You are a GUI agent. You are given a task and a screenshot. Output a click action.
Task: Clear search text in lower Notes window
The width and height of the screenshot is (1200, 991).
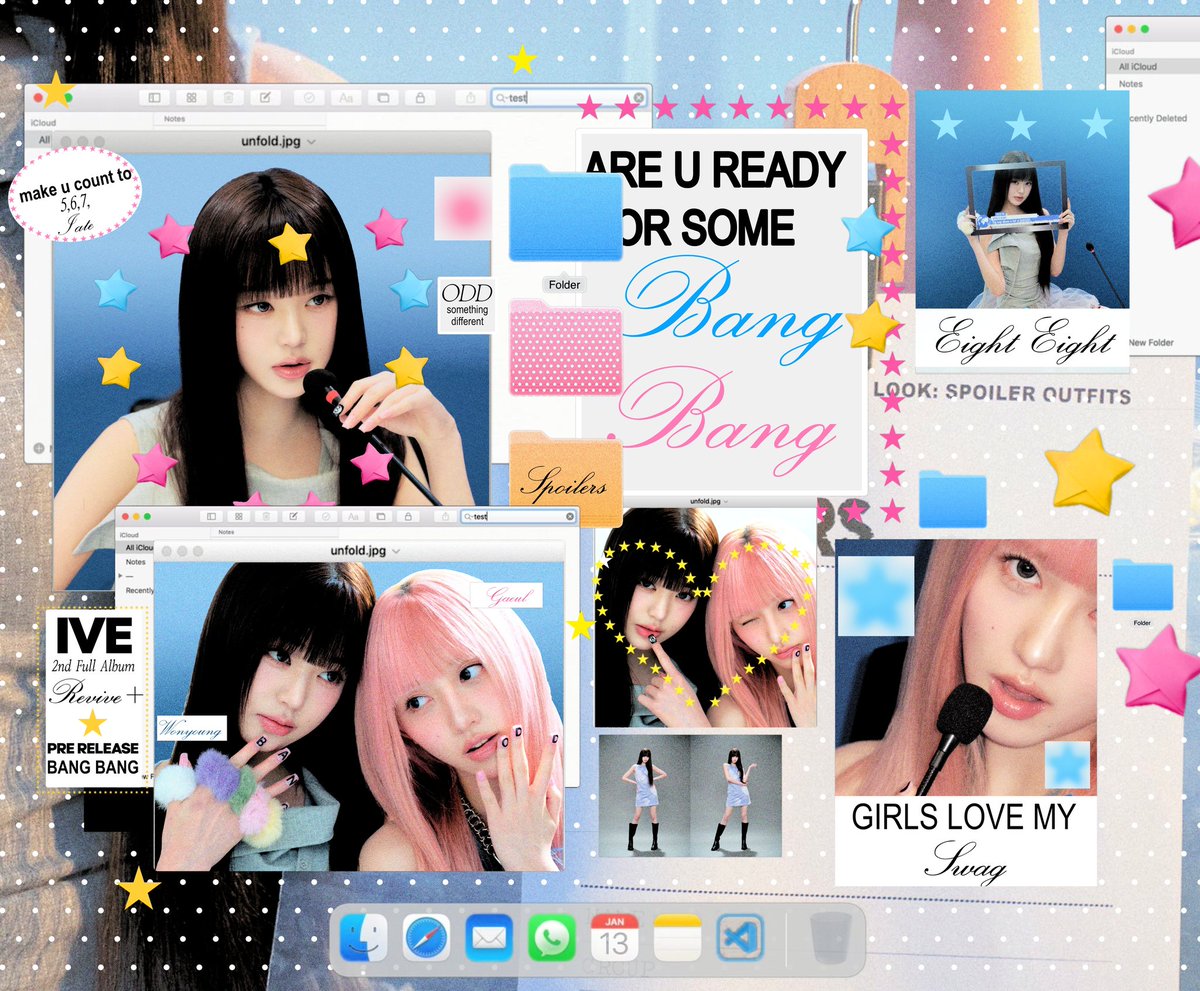pyautogui.click(x=570, y=516)
